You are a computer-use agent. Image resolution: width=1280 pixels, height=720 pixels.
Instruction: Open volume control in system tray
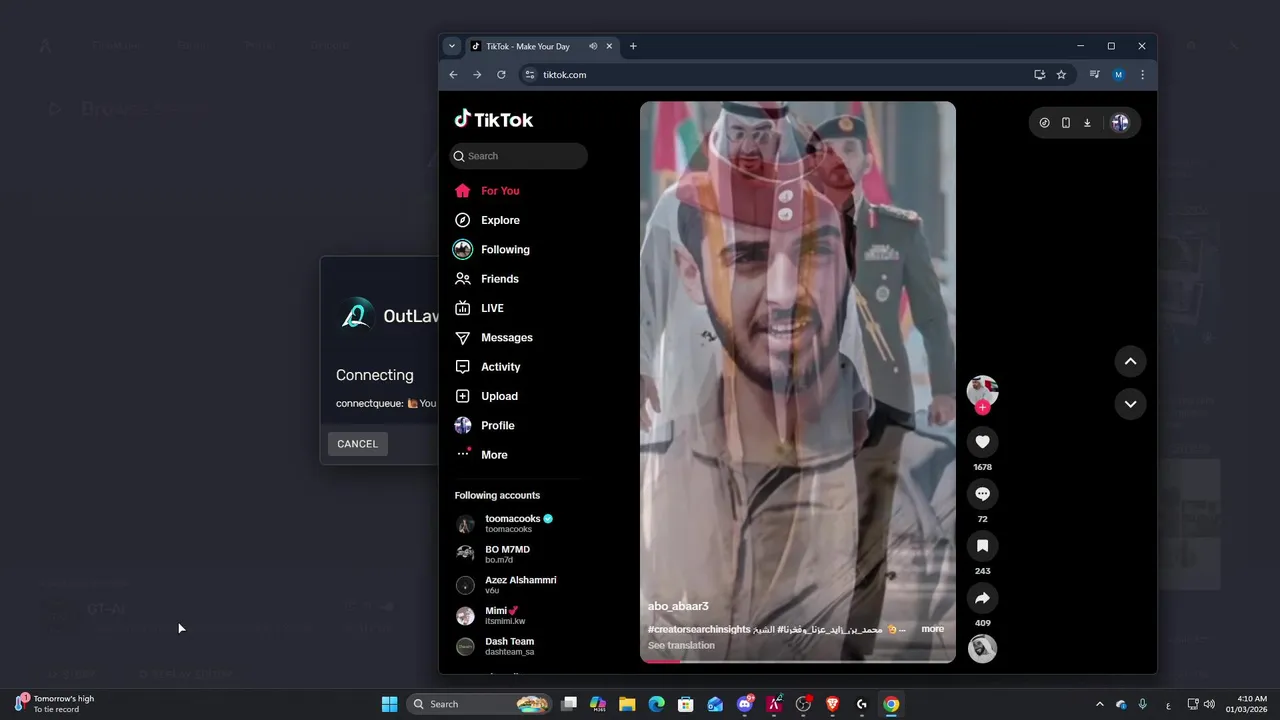click(x=1209, y=704)
